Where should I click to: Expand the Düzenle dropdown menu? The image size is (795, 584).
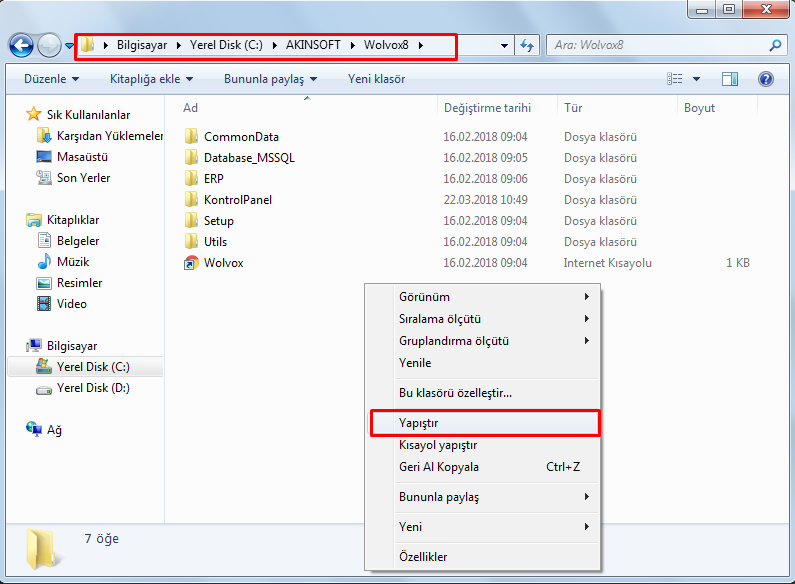[x=50, y=79]
